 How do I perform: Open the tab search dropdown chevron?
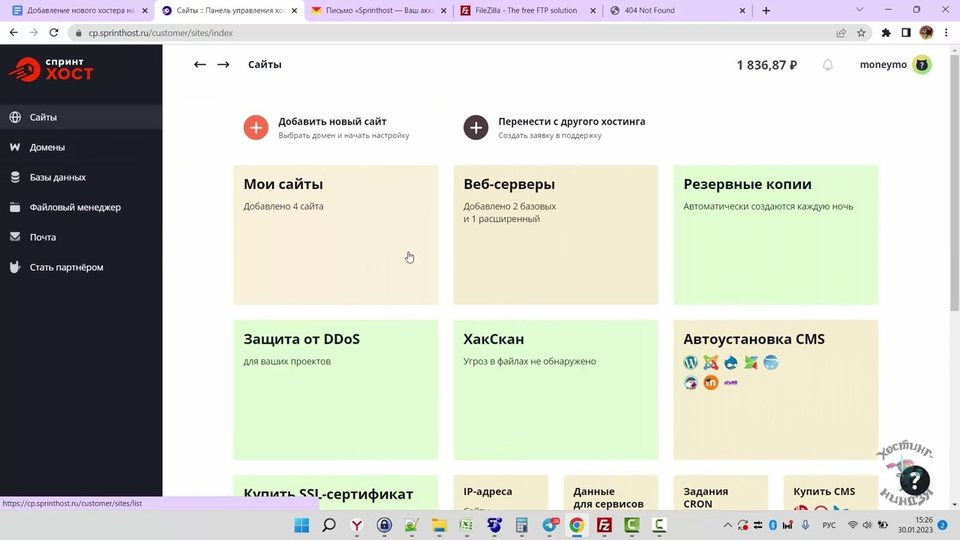click(859, 10)
